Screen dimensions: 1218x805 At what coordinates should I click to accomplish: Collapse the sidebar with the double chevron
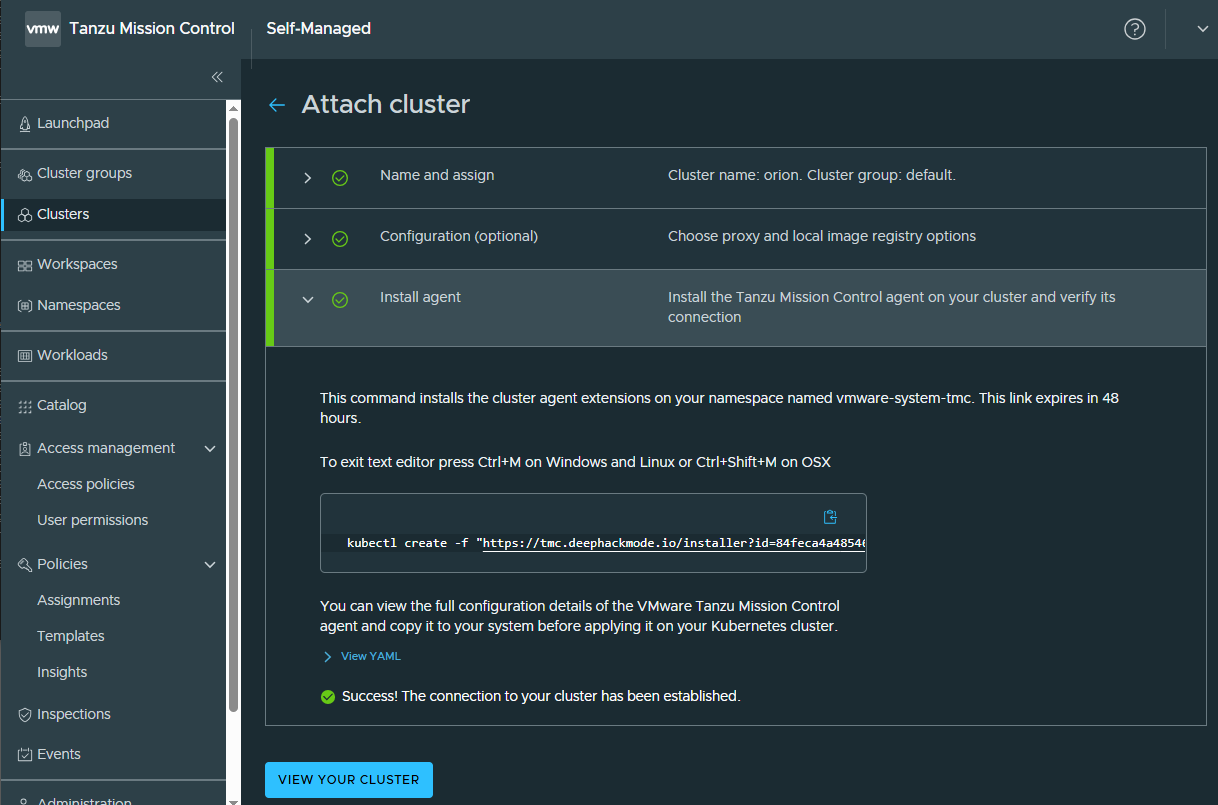click(x=217, y=77)
